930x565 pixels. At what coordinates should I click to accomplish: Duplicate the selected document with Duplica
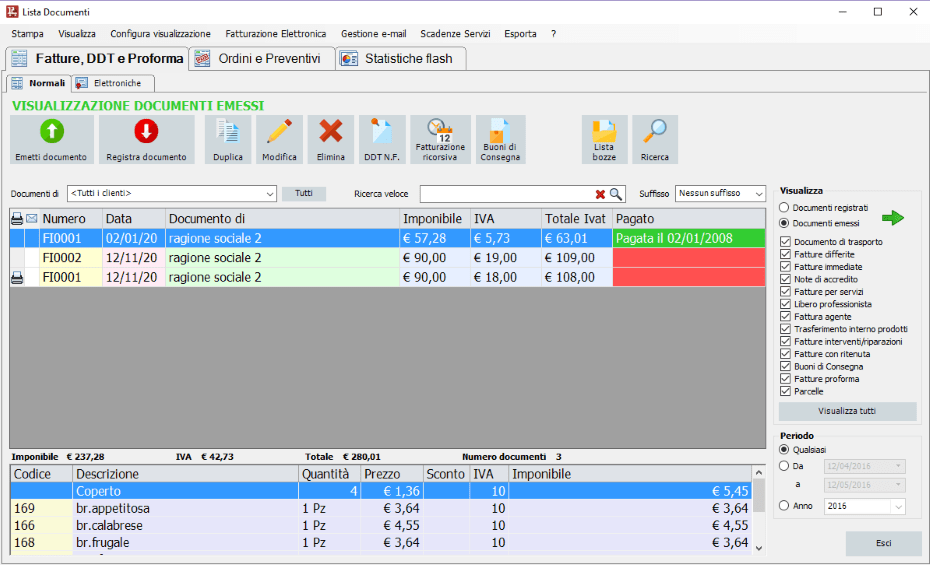(228, 139)
